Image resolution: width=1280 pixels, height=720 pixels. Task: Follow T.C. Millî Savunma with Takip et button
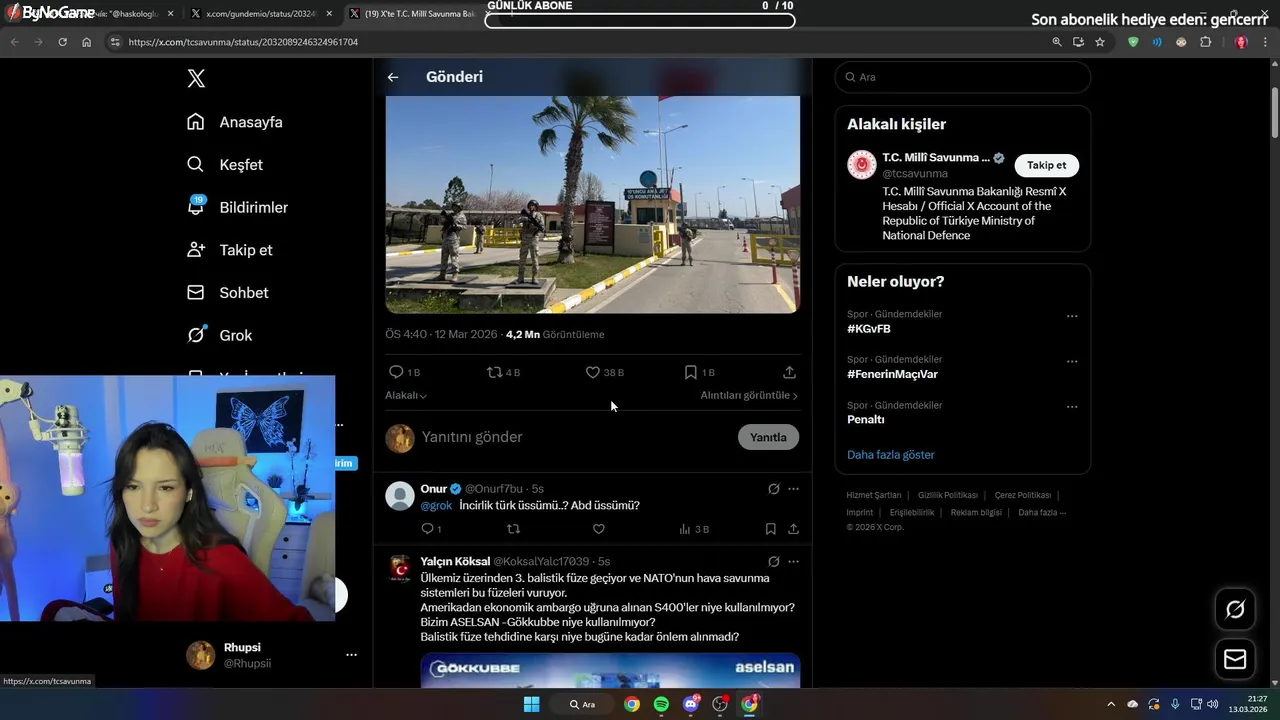[1046, 165]
